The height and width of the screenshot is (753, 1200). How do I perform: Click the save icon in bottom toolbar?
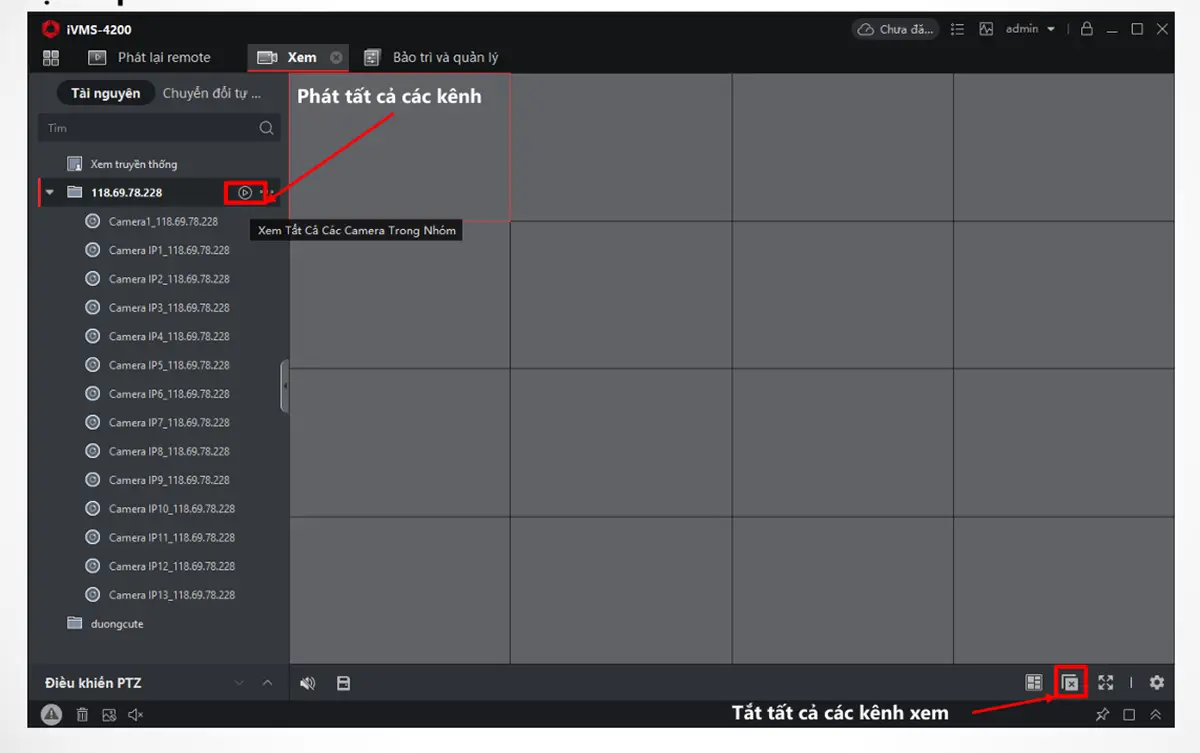[343, 684]
